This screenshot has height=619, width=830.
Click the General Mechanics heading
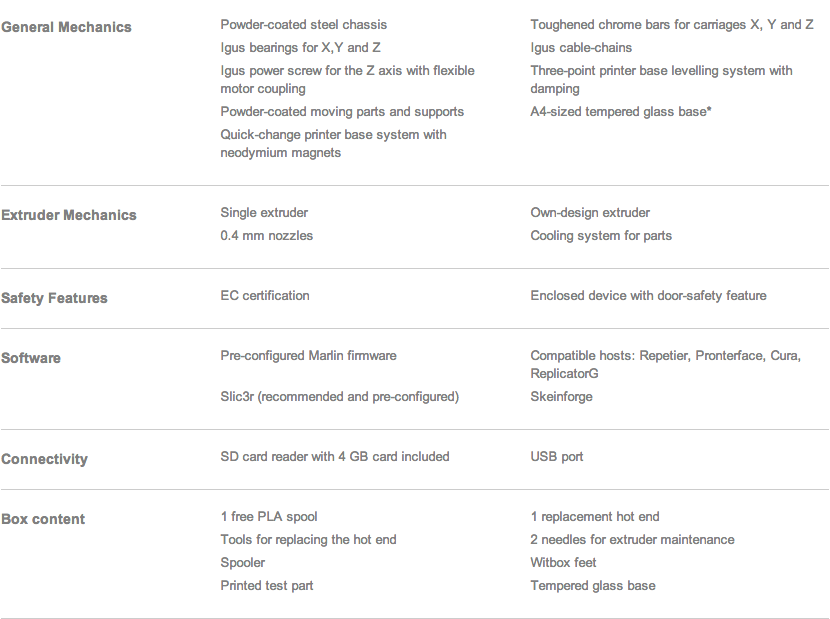[x=66, y=27]
